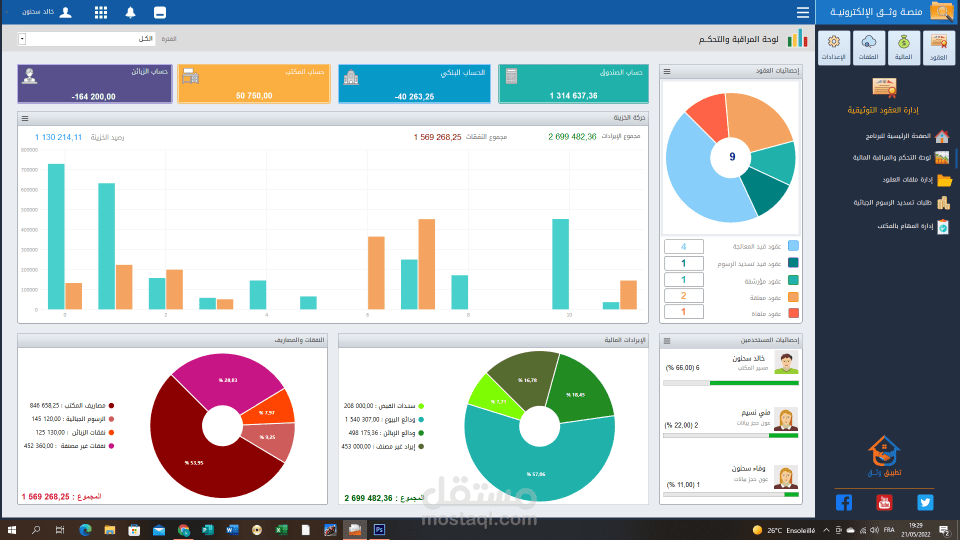
Task: Open Microsoft Edge from the taskbar
Action: (x=85, y=530)
